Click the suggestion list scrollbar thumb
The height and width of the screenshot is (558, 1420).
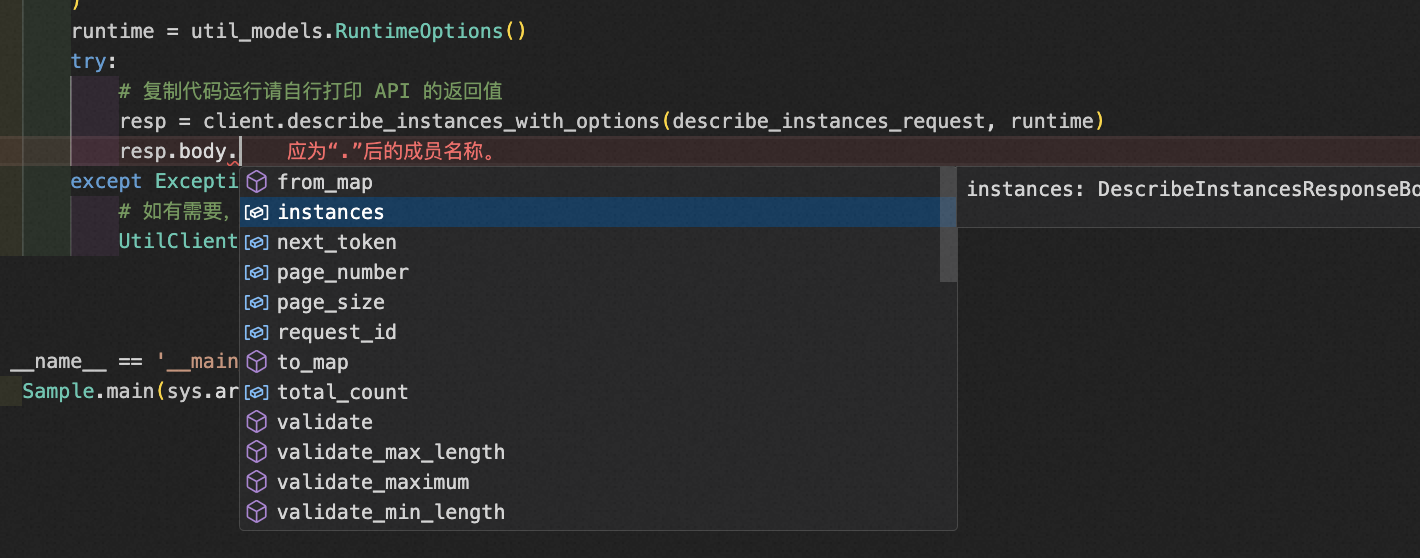tap(948, 225)
